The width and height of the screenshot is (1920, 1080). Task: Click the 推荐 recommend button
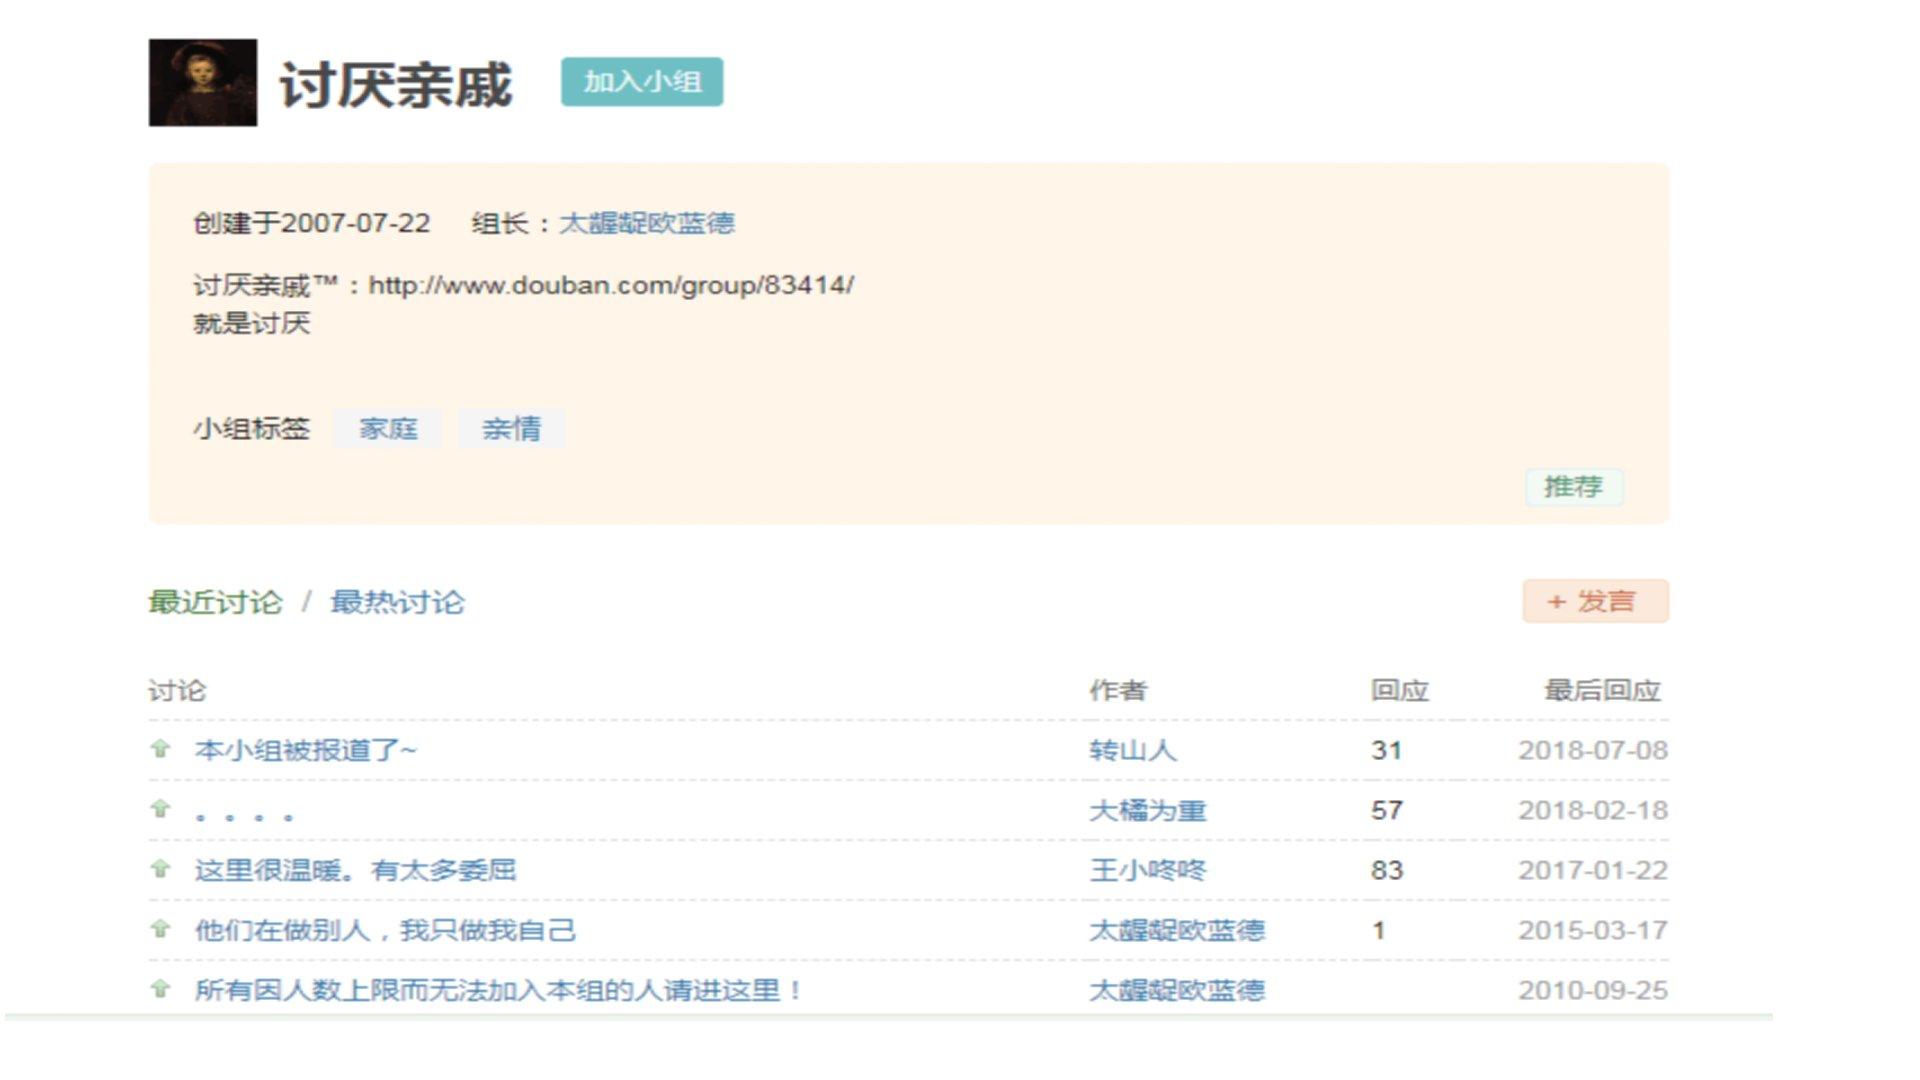click(x=1573, y=487)
